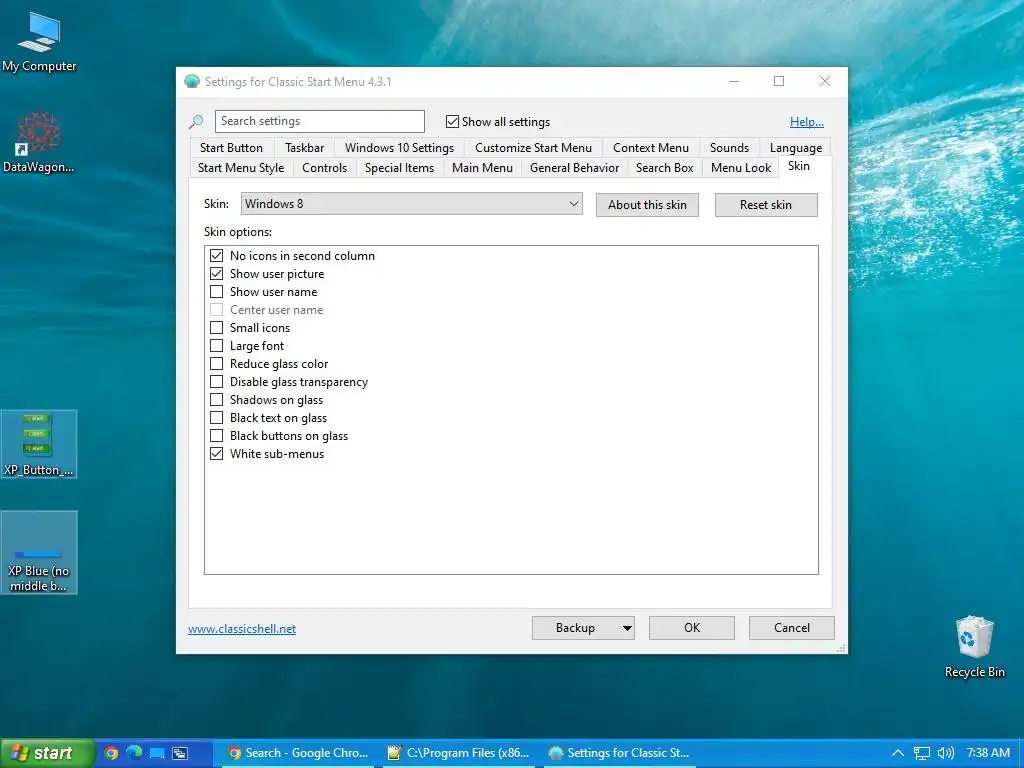The width and height of the screenshot is (1024, 768).
Task: Click the magnifier icon beside search settings
Action: (196, 121)
